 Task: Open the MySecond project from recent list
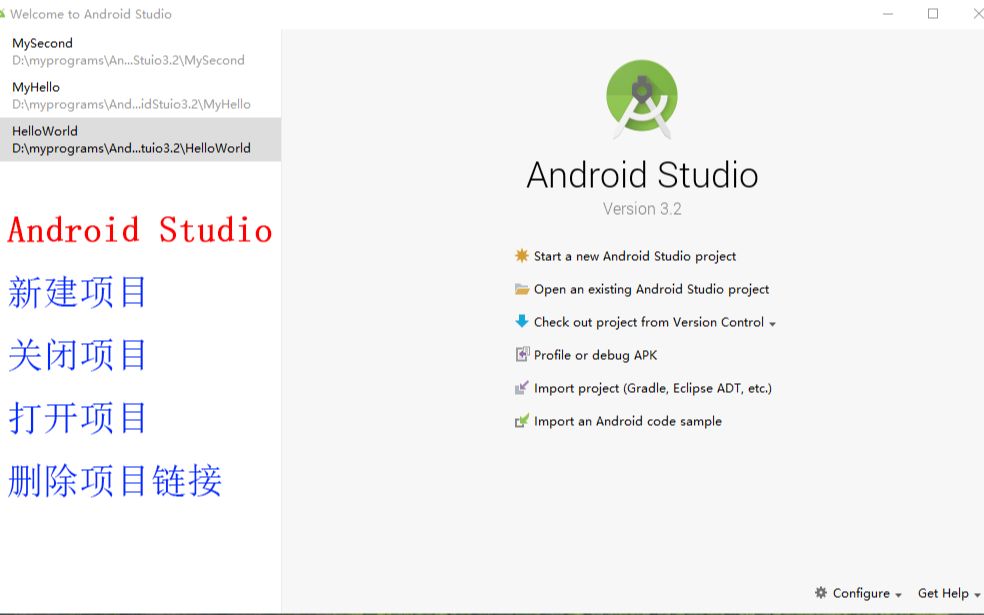(x=140, y=51)
